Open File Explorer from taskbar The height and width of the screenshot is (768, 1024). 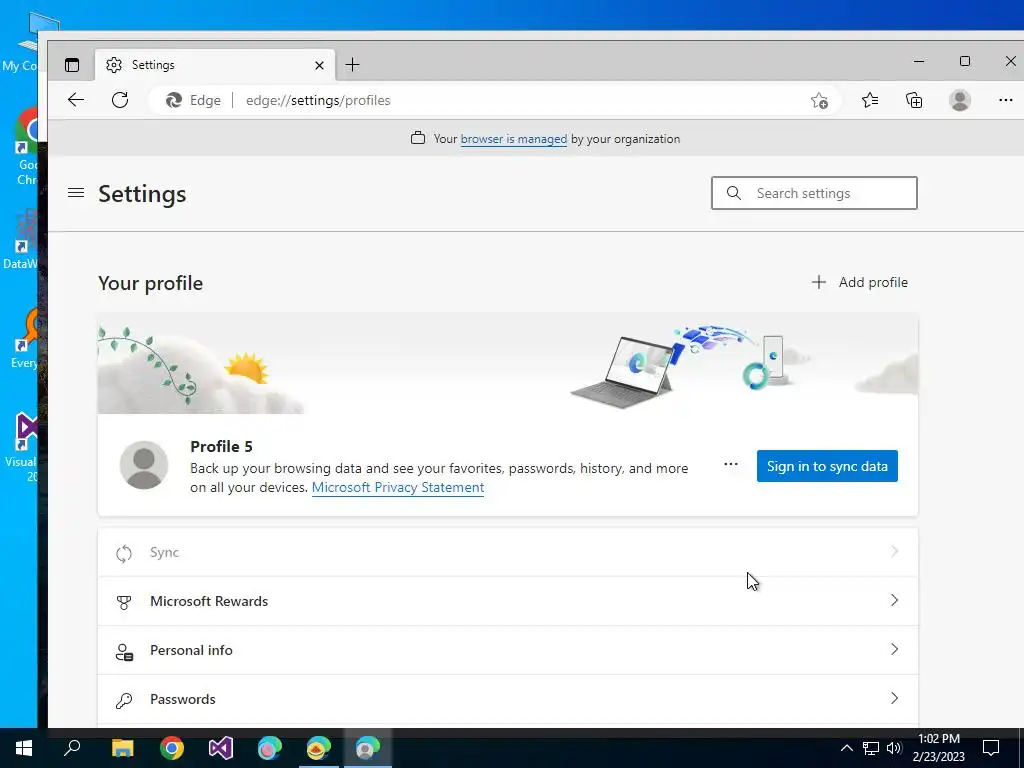click(122, 748)
